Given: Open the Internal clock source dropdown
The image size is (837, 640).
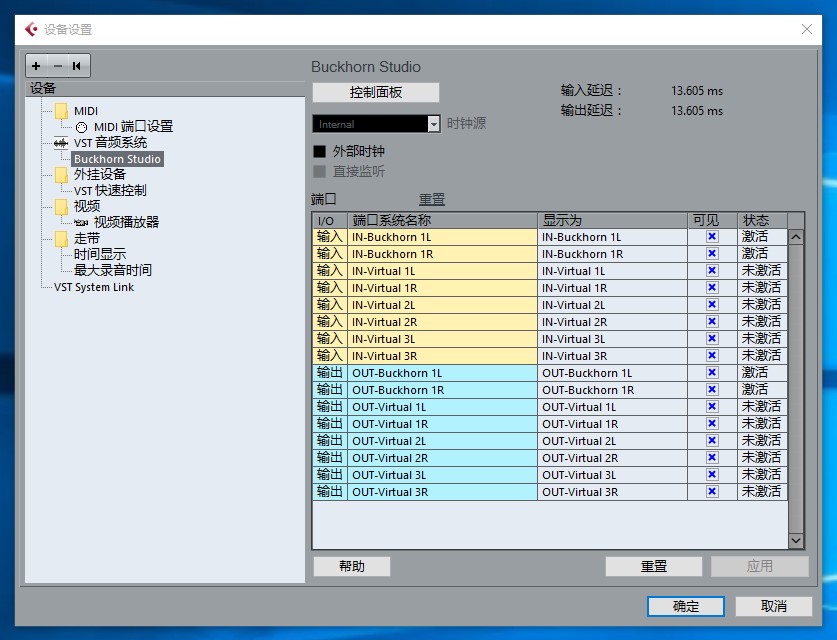Looking at the screenshot, I should (434, 124).
